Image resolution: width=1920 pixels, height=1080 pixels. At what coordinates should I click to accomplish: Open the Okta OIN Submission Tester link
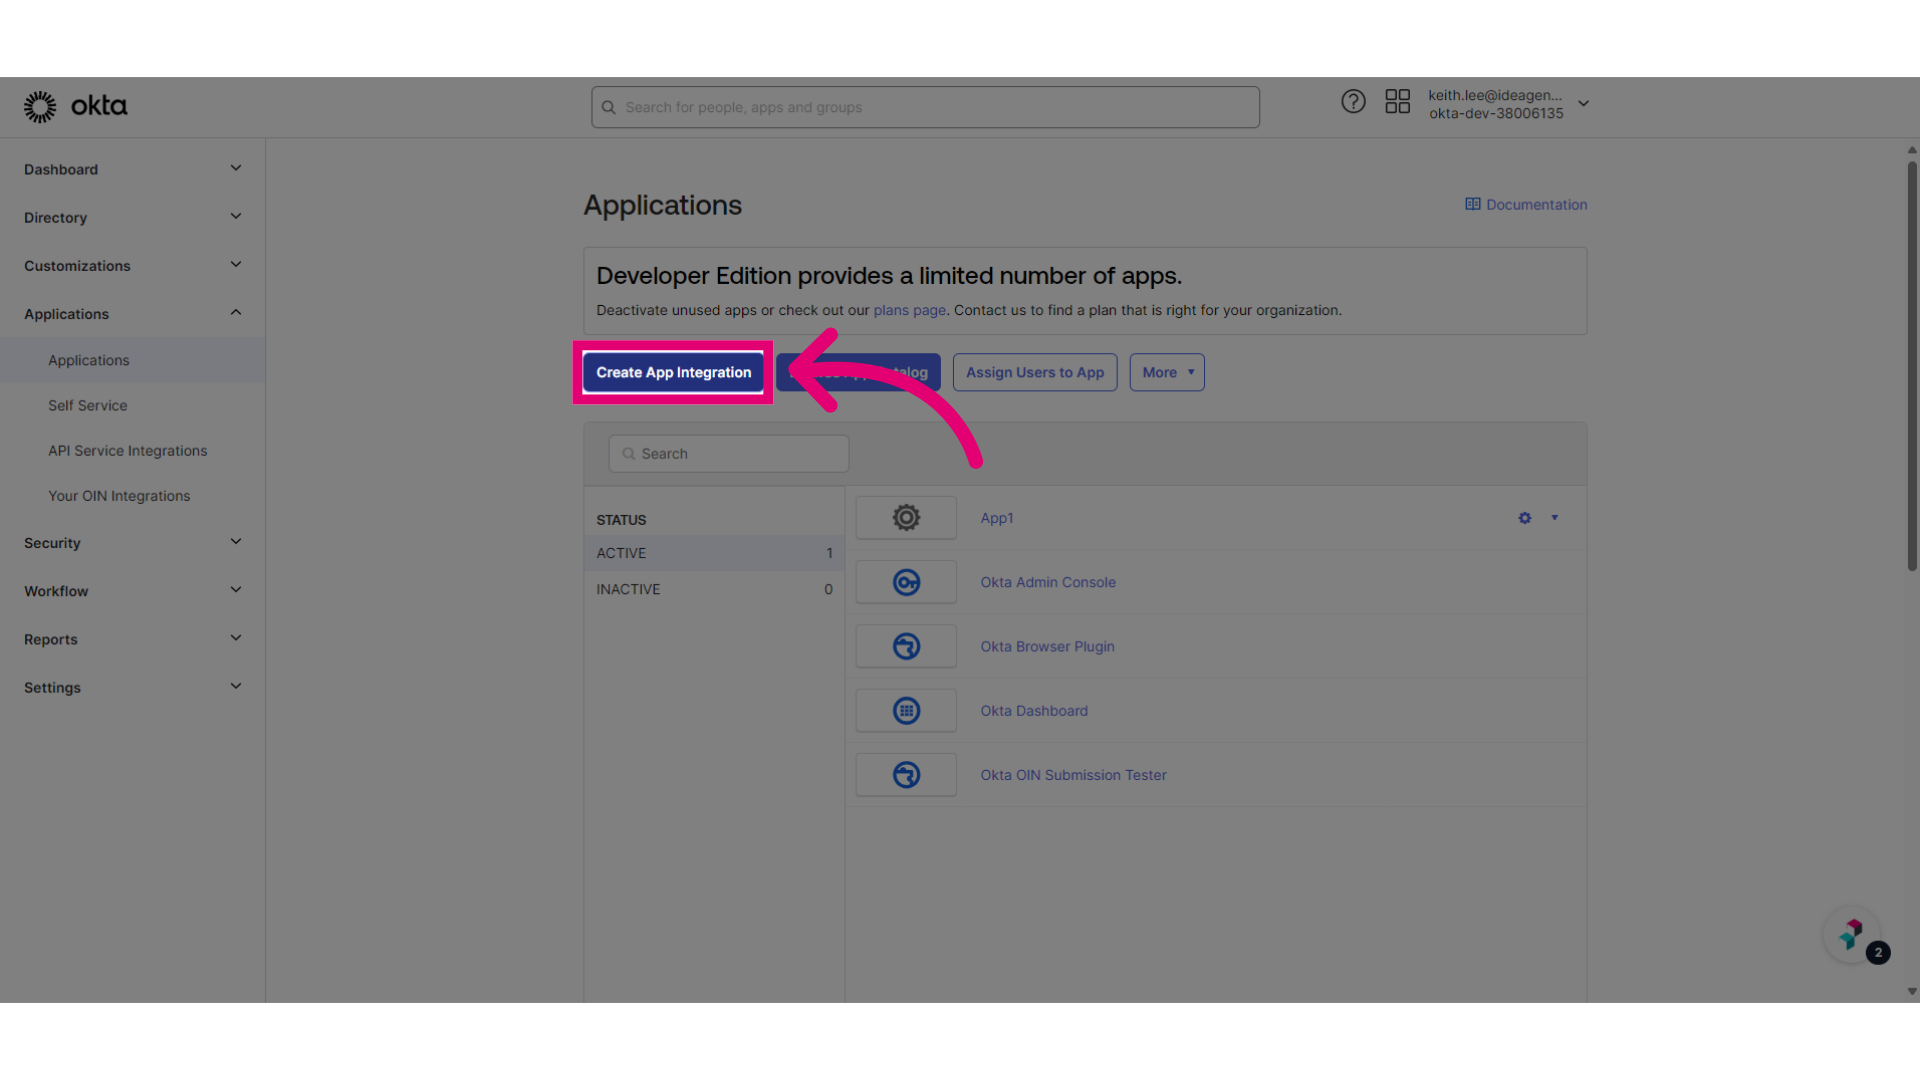point(1073,775)
